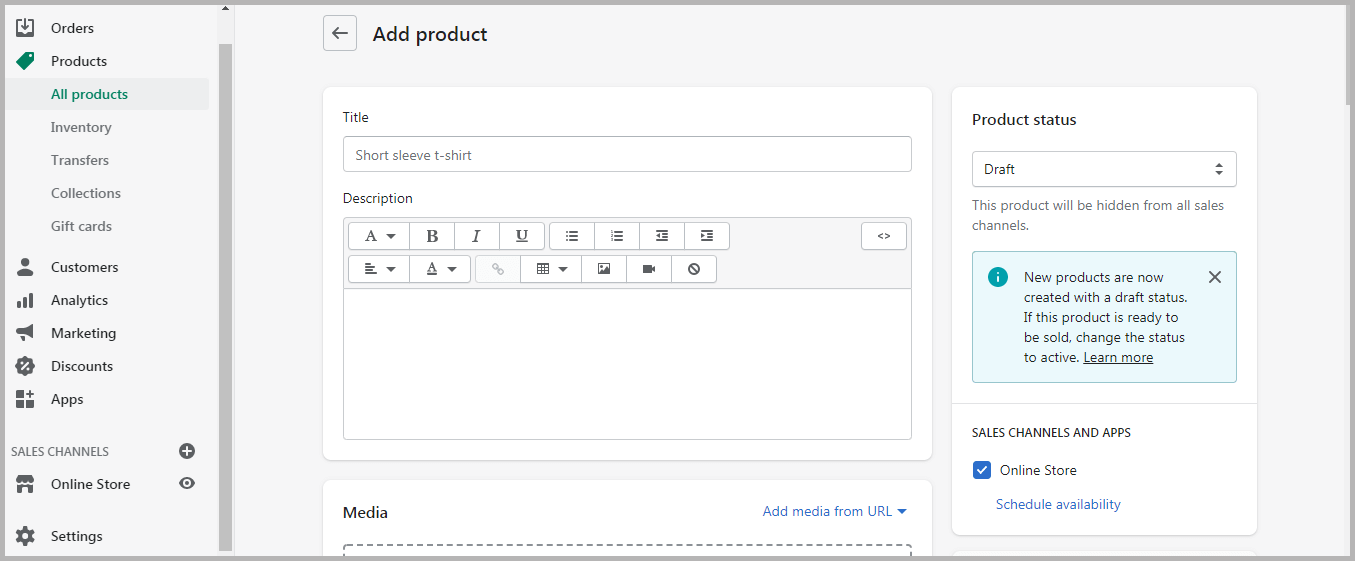This screenshot has height=561, width=1355.
Task: Click the Learn more link
Action: (x=1118, y=357)
